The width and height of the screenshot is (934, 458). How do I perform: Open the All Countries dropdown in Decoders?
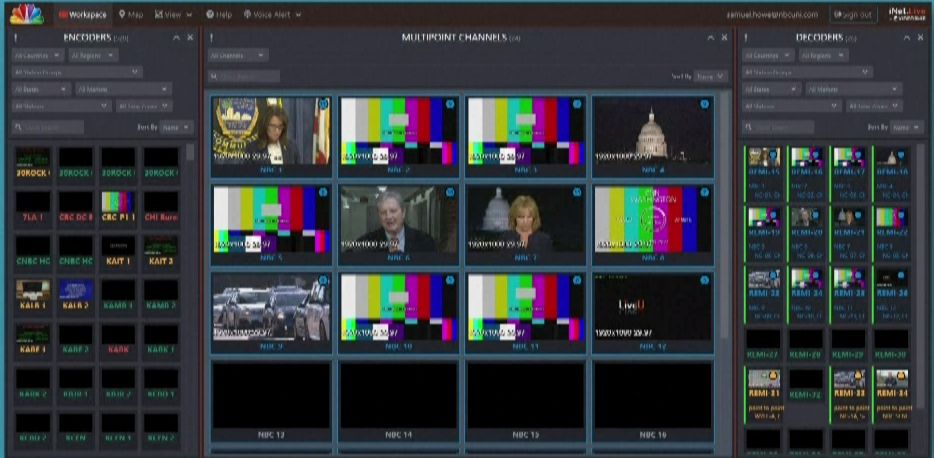click(768, 55)
